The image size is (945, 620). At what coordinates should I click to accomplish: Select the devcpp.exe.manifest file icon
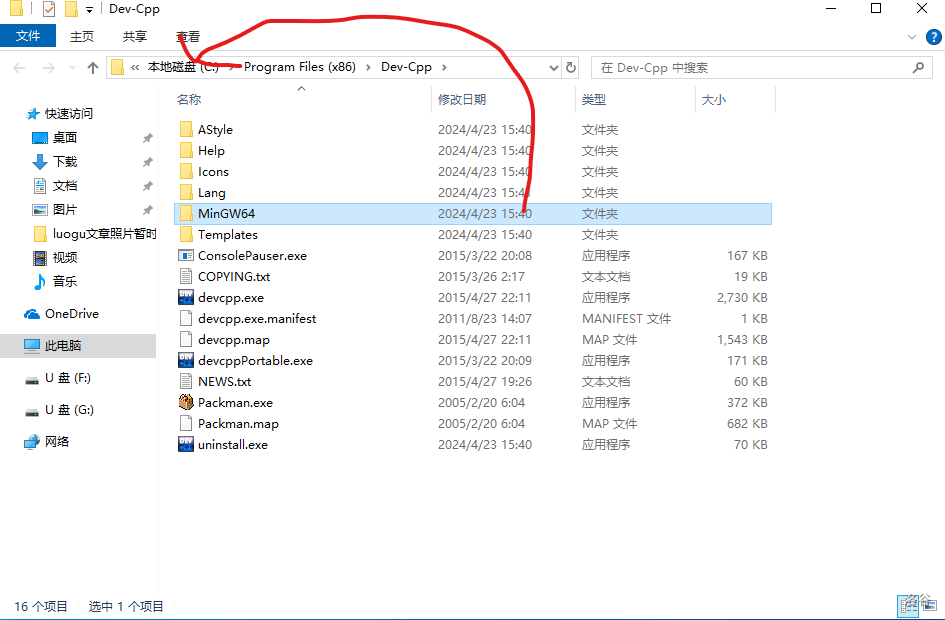click(x=186, y=318)
